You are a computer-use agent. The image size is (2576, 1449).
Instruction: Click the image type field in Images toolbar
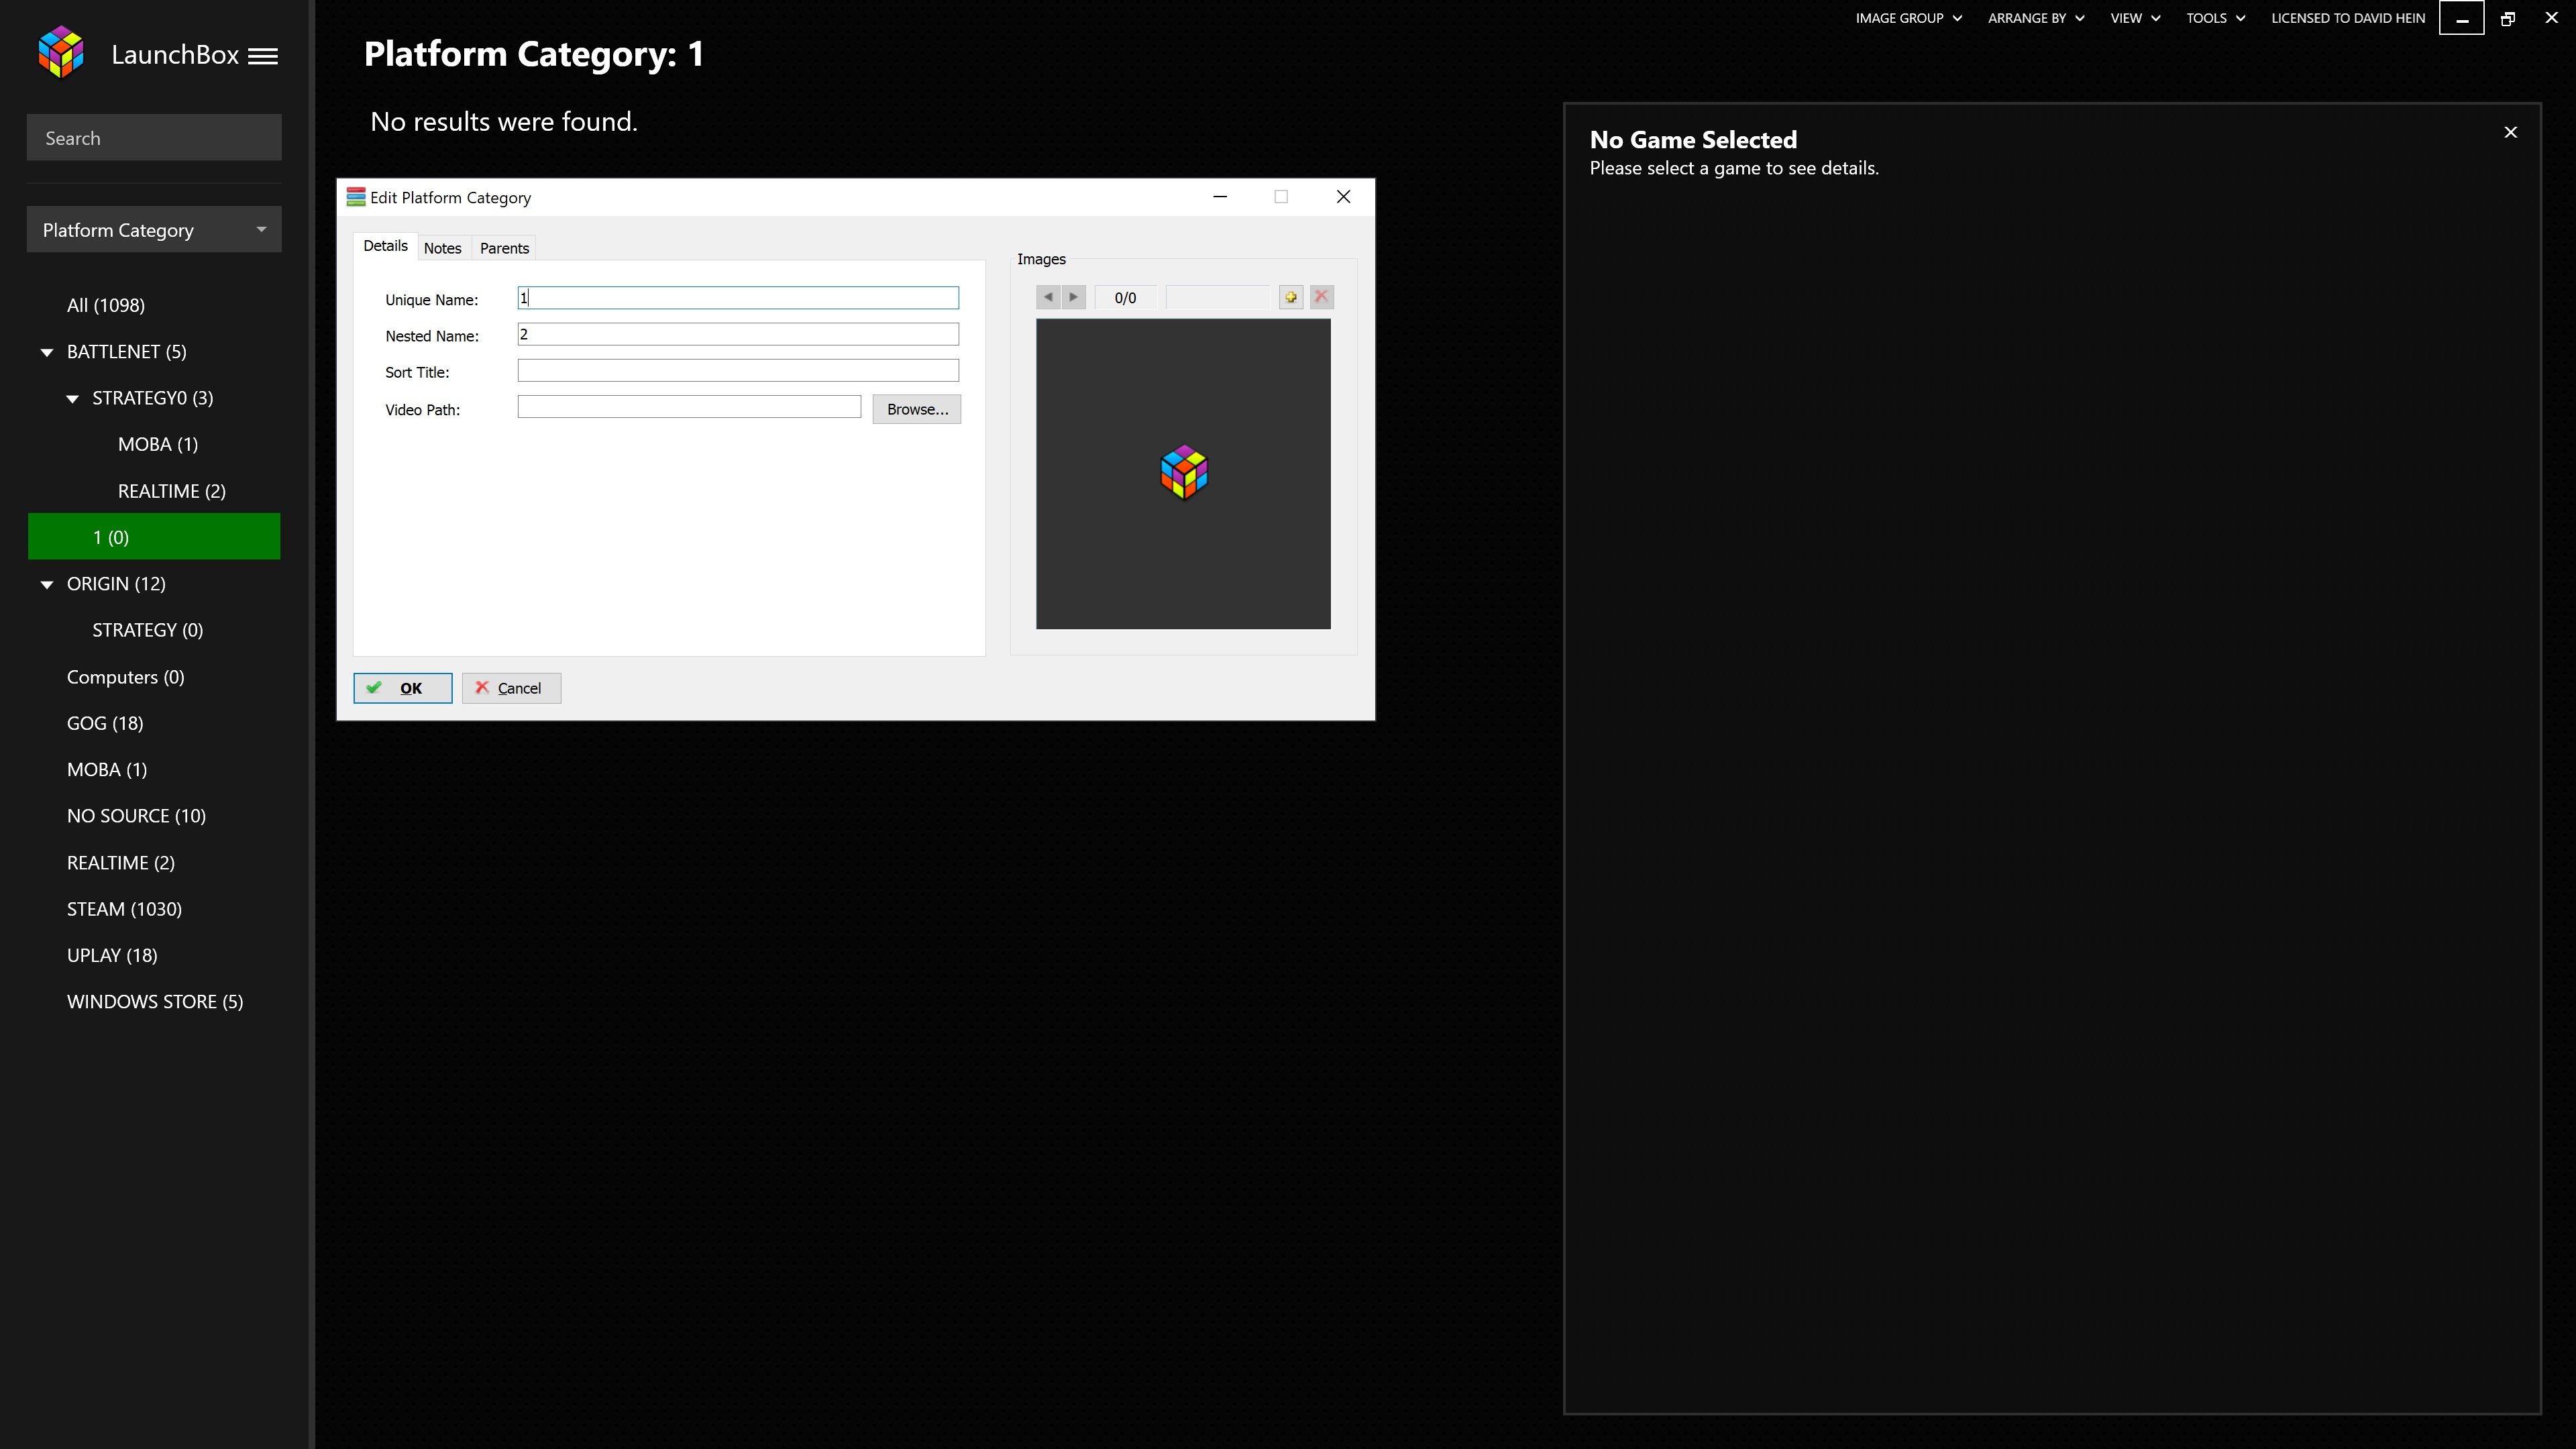coord(1217,297)
